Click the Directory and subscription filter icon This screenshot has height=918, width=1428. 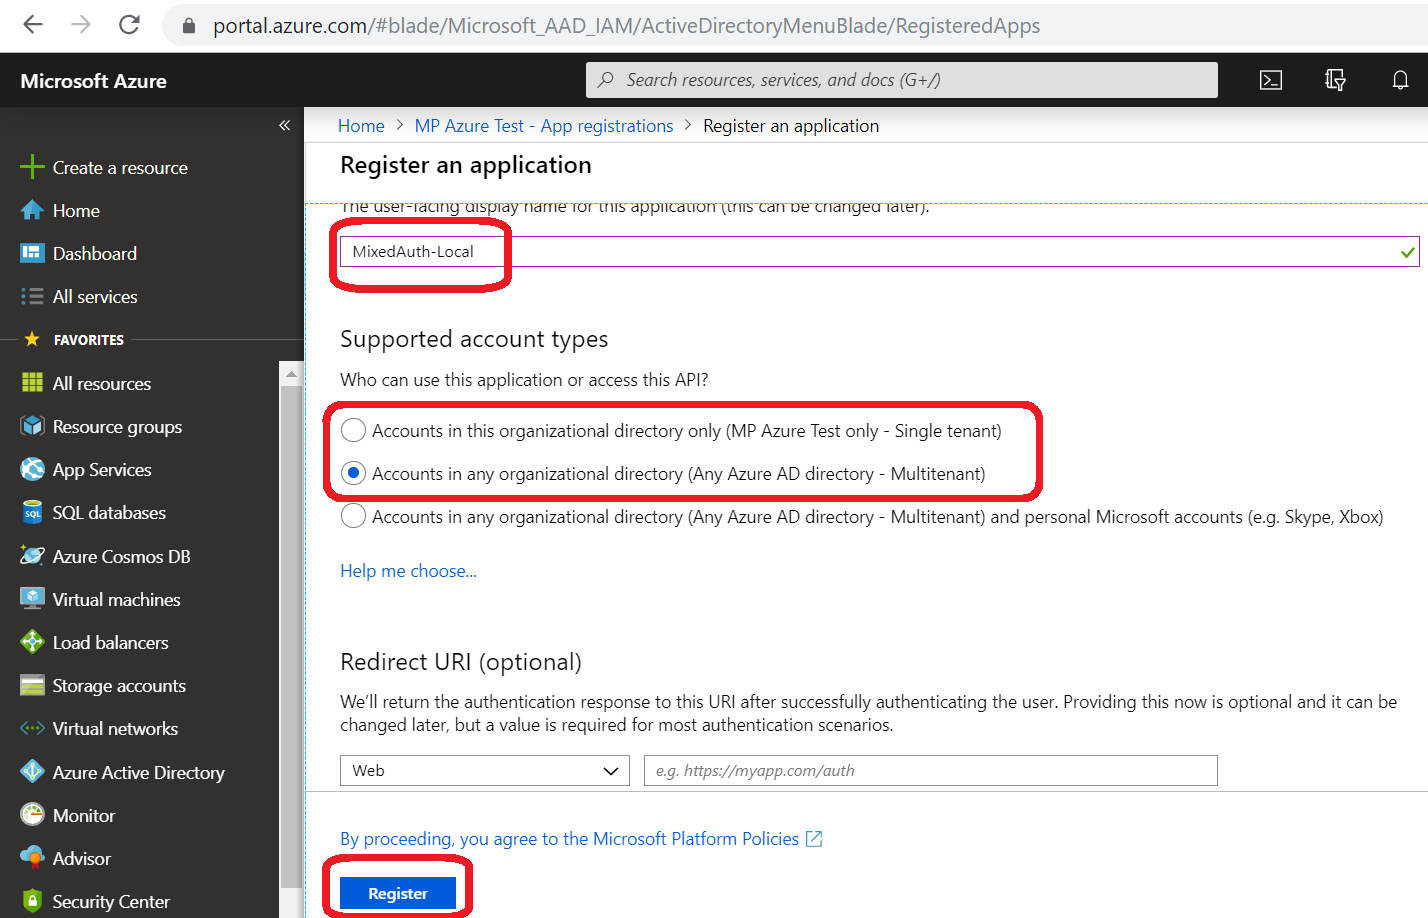tap(1335, 80)
